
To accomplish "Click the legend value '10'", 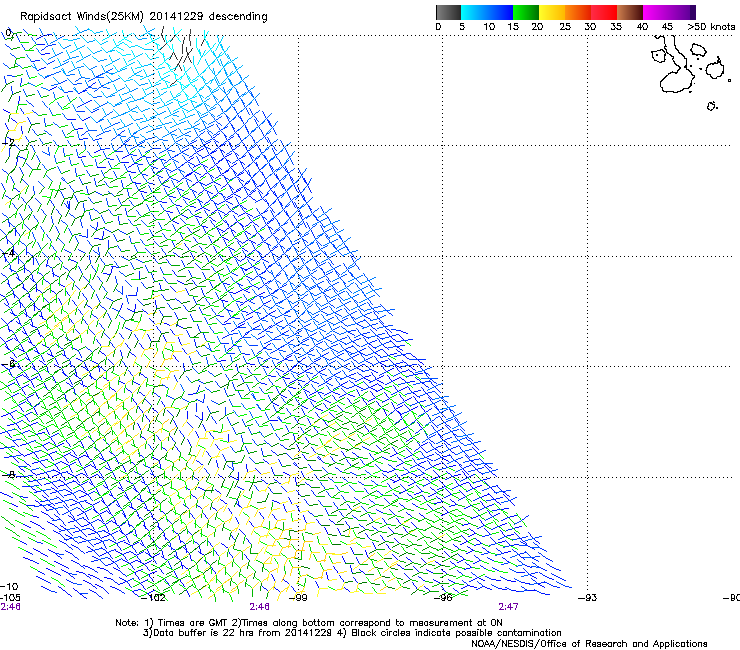I will (489, 27).
